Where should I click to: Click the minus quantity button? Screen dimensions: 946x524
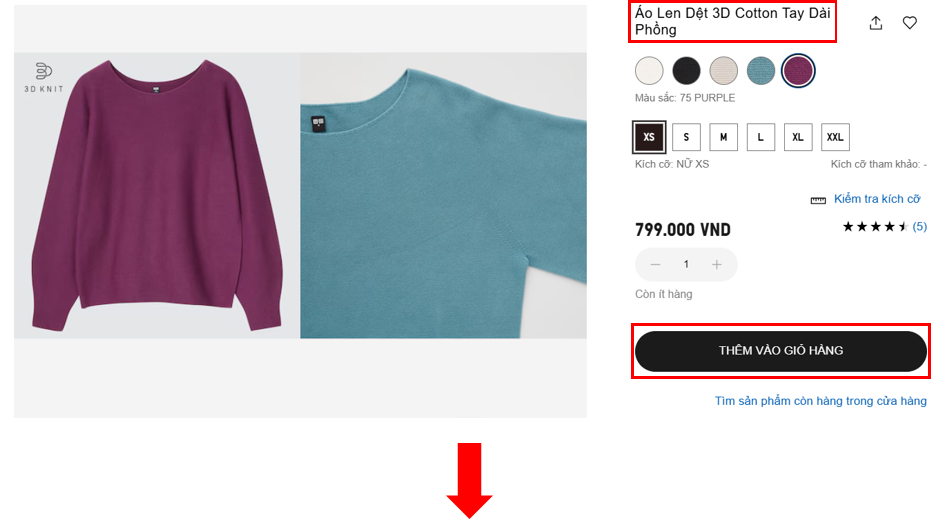655,264
